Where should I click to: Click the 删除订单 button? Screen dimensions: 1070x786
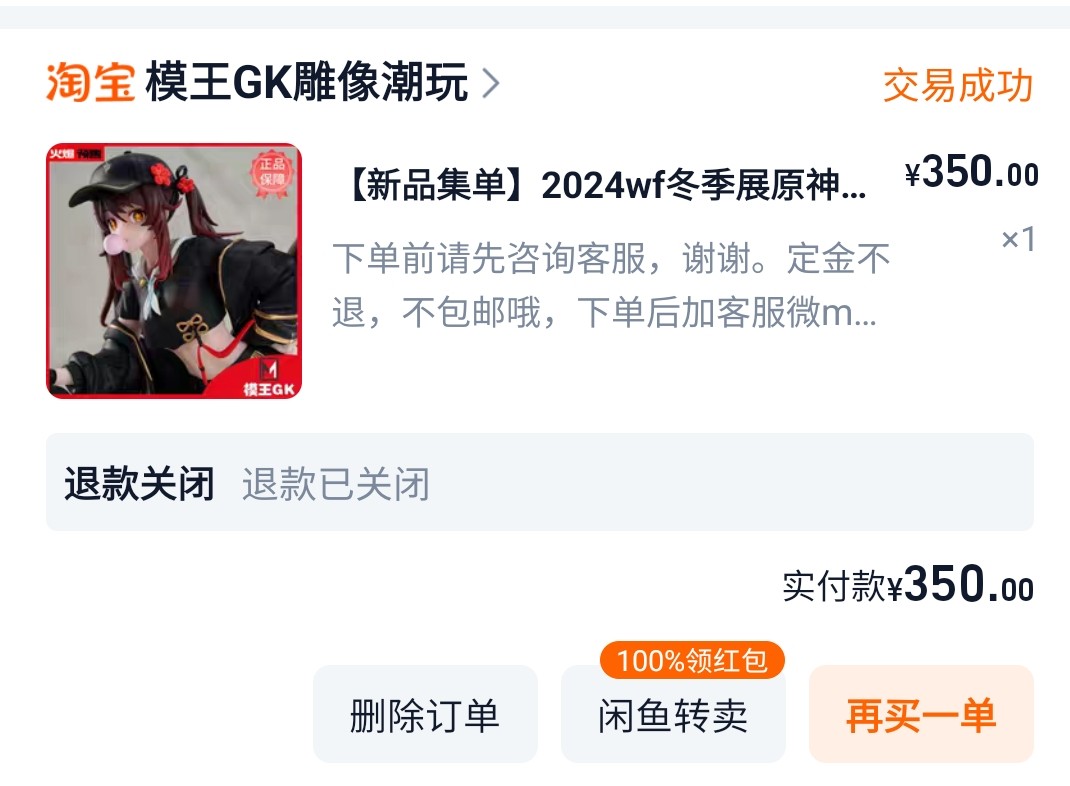425,714
